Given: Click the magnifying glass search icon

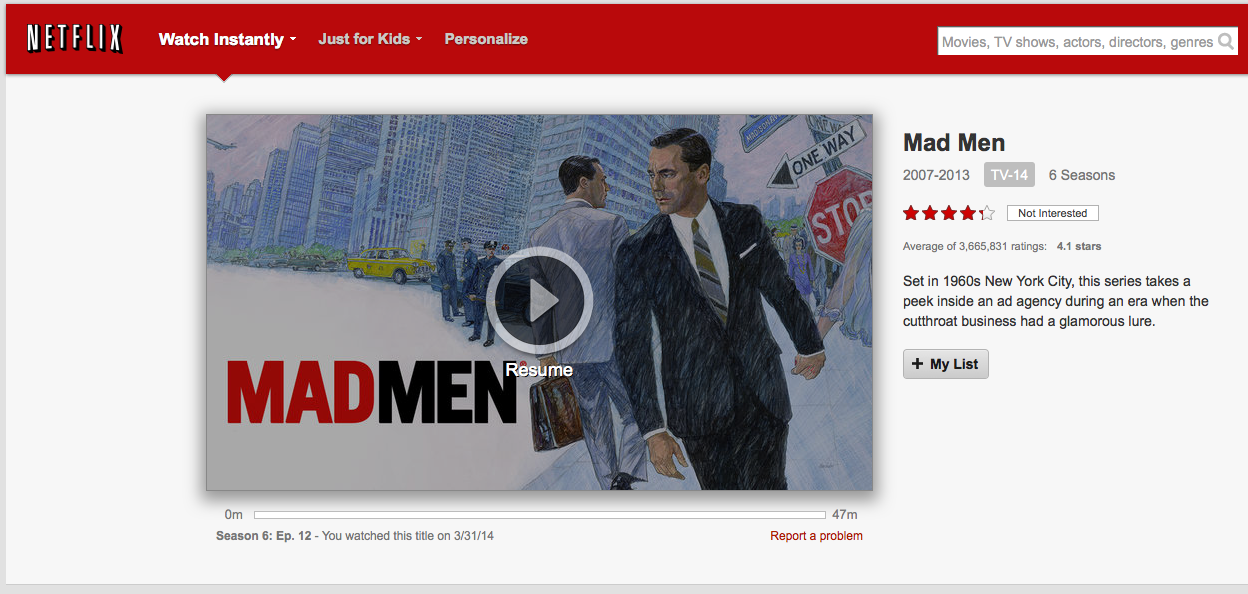Looking at the screenshot, I should pyautogui.click(x=1227, y=42).
